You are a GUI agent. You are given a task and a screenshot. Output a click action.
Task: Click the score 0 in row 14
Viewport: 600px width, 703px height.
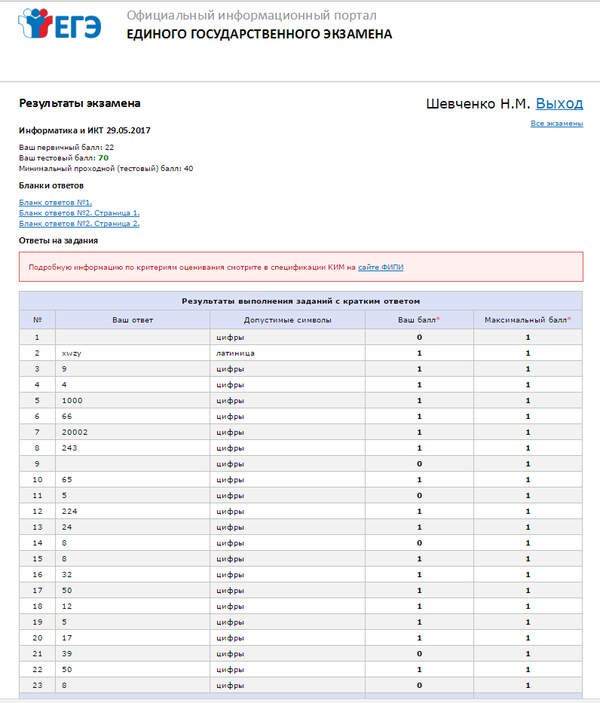point(419,543)
